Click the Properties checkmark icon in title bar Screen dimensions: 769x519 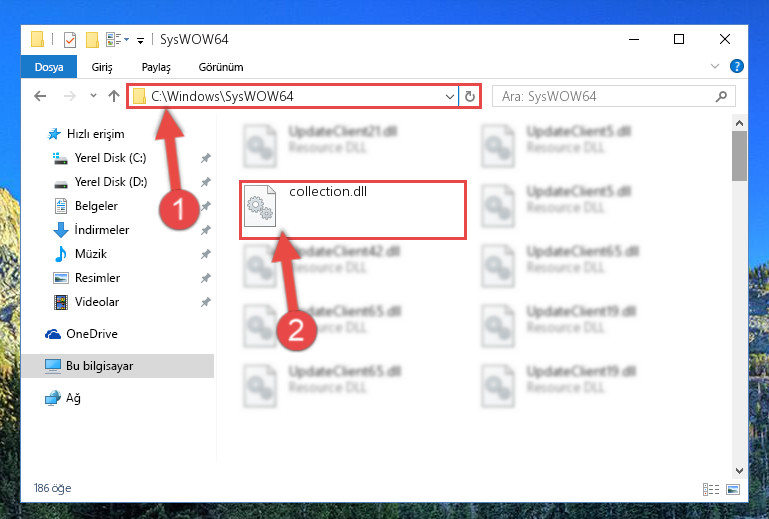click(x=70, y=40)
